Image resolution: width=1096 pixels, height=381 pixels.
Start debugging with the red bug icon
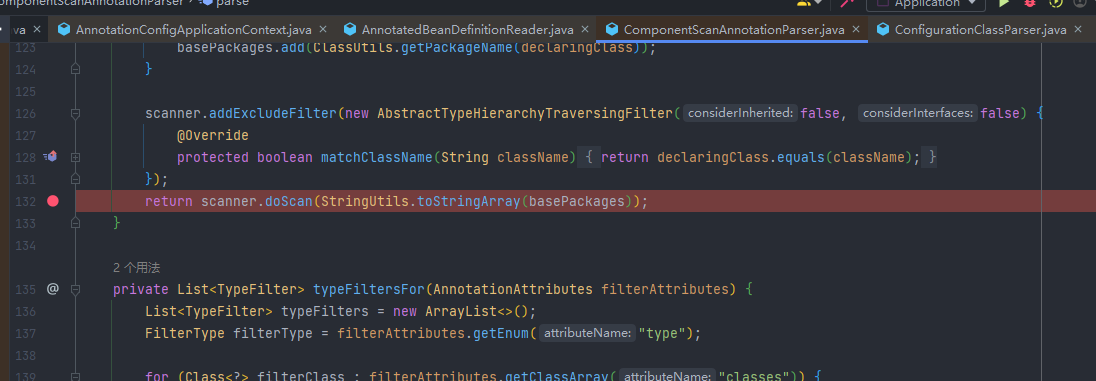pyautogui.click(x=1030, y=3)
